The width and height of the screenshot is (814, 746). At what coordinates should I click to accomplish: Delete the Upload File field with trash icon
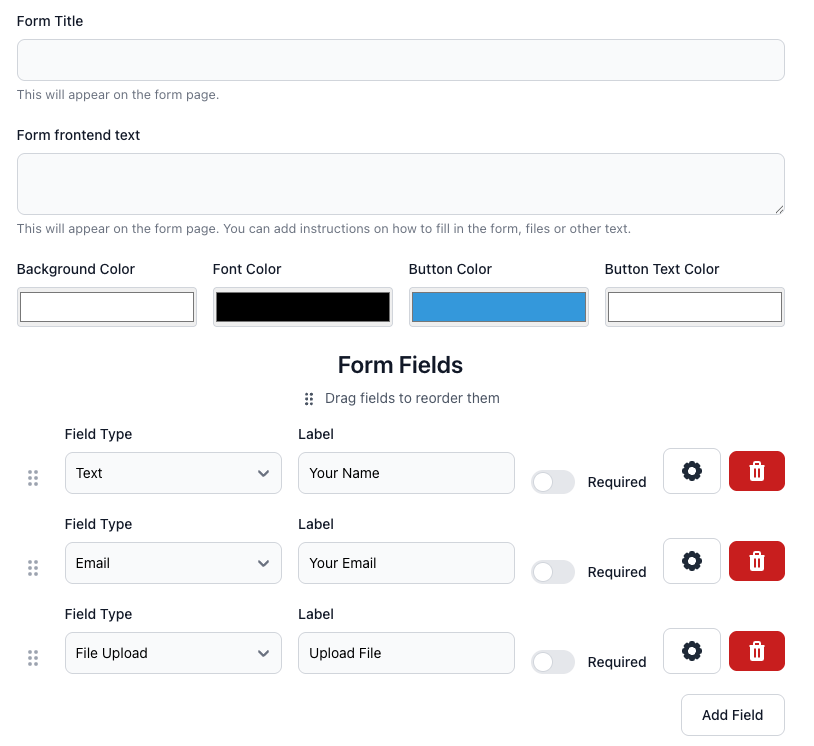tap(756, 651)
